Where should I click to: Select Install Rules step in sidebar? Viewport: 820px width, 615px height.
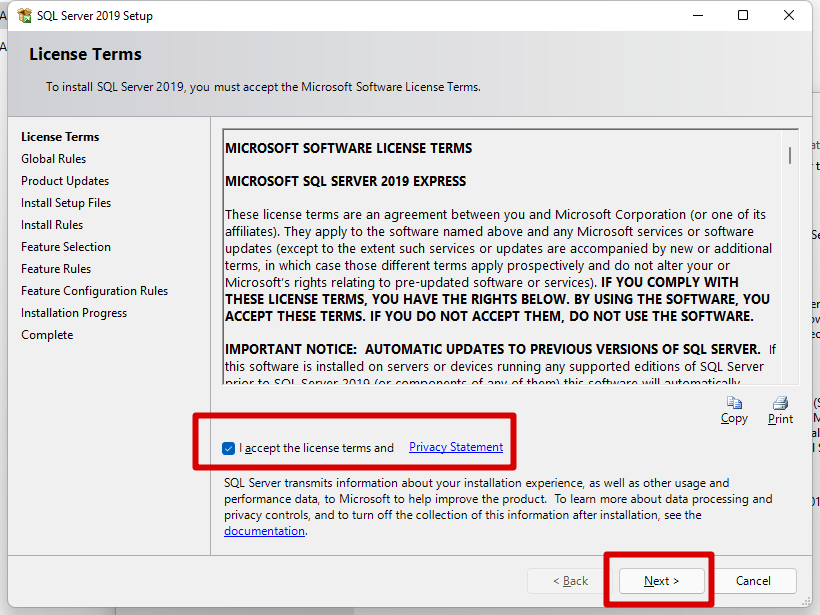pos(52,225)
